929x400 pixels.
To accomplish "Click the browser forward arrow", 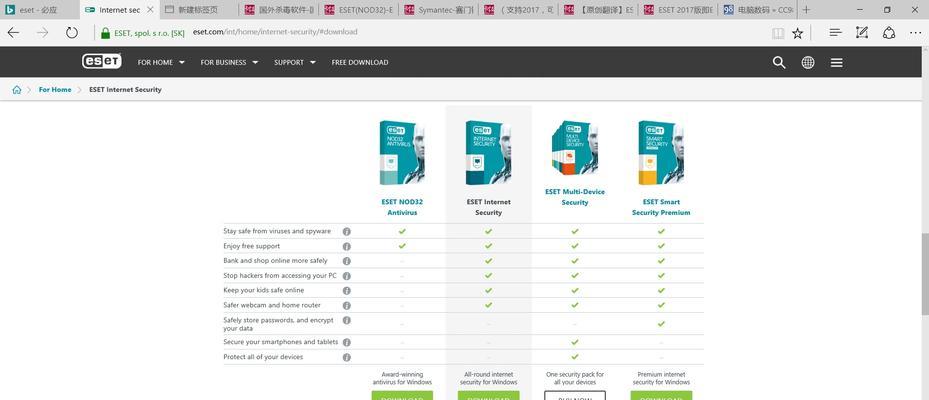I will (43, 33).
